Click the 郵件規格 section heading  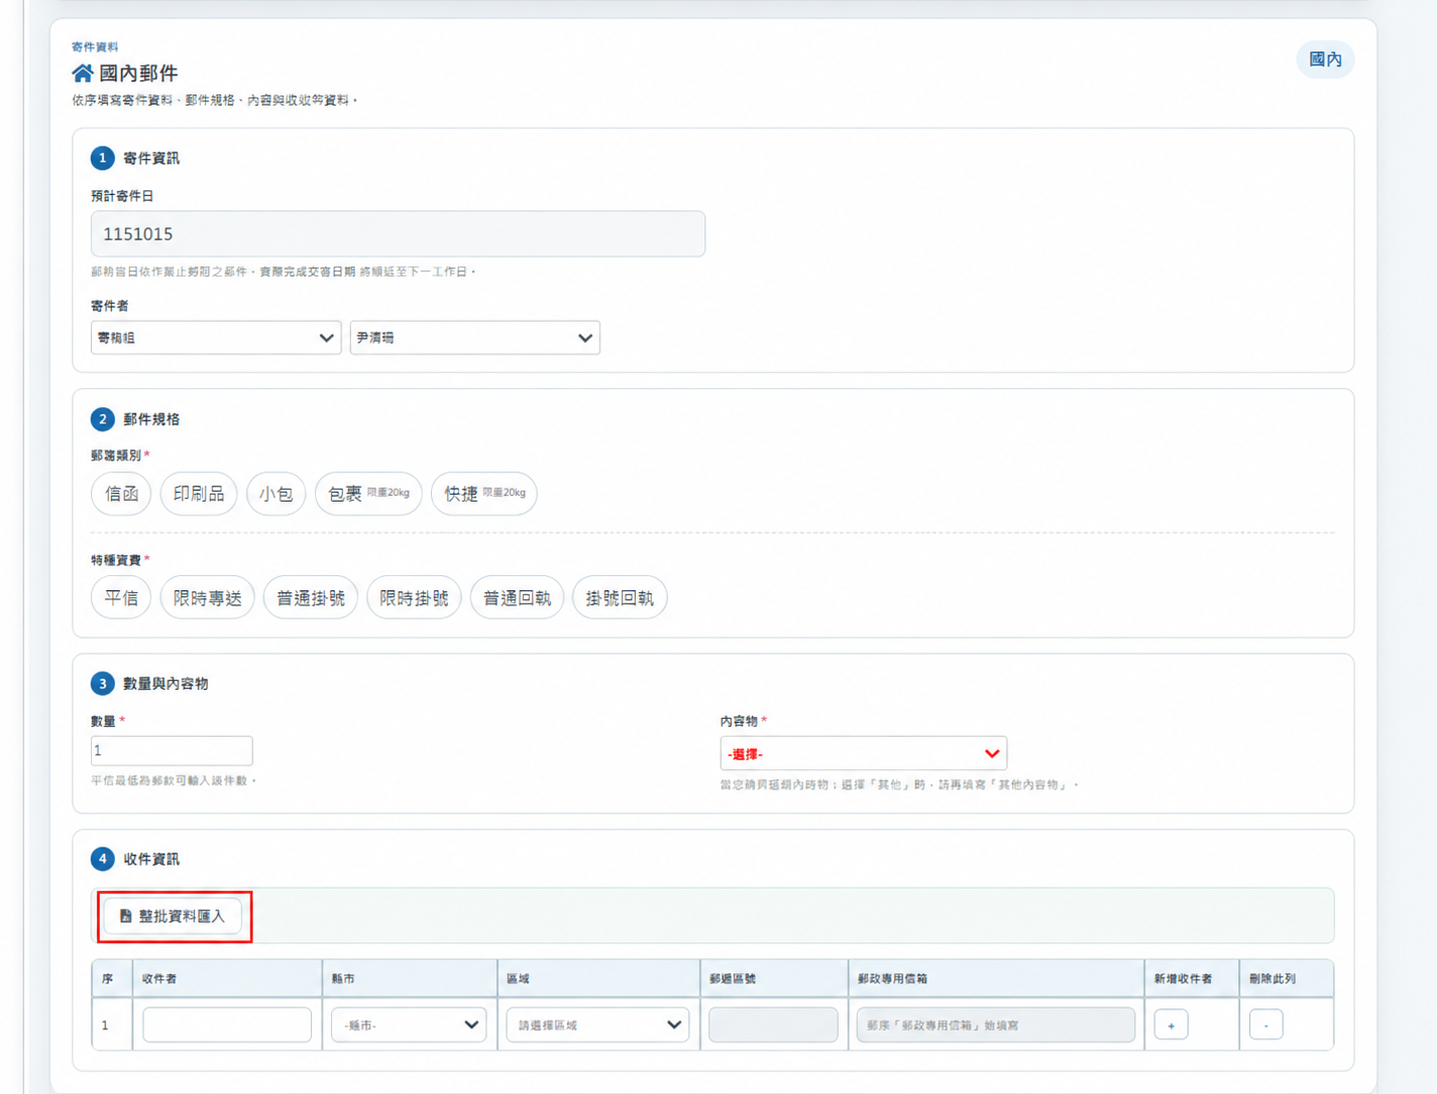point(151,419)
